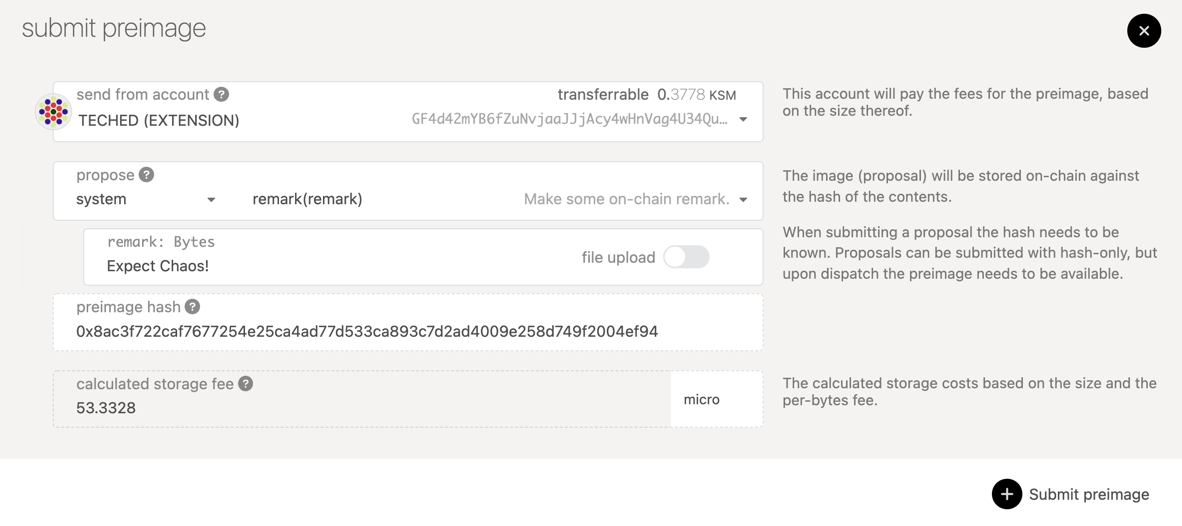Click the TECHED (EXTENSION) account name
Viewport: 1182px width, 526px height.
click(x=159, y=120)
